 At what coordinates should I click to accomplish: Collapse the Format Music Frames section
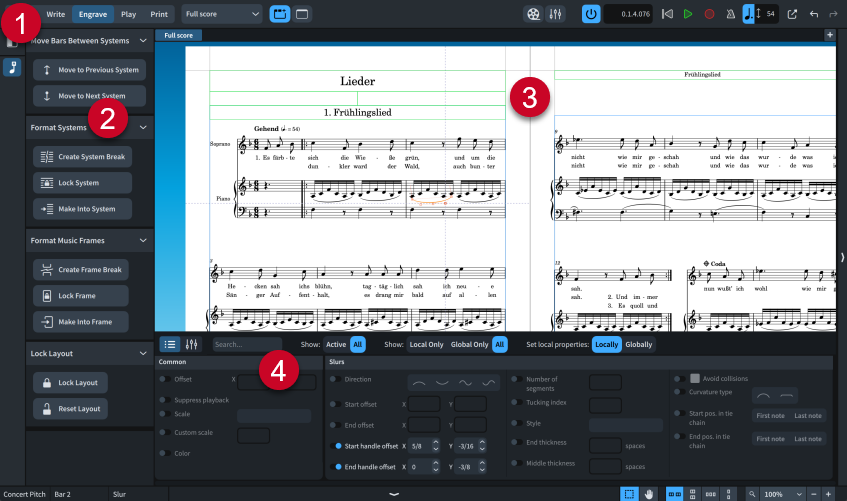pyautogui.click(x=143, y=240)
